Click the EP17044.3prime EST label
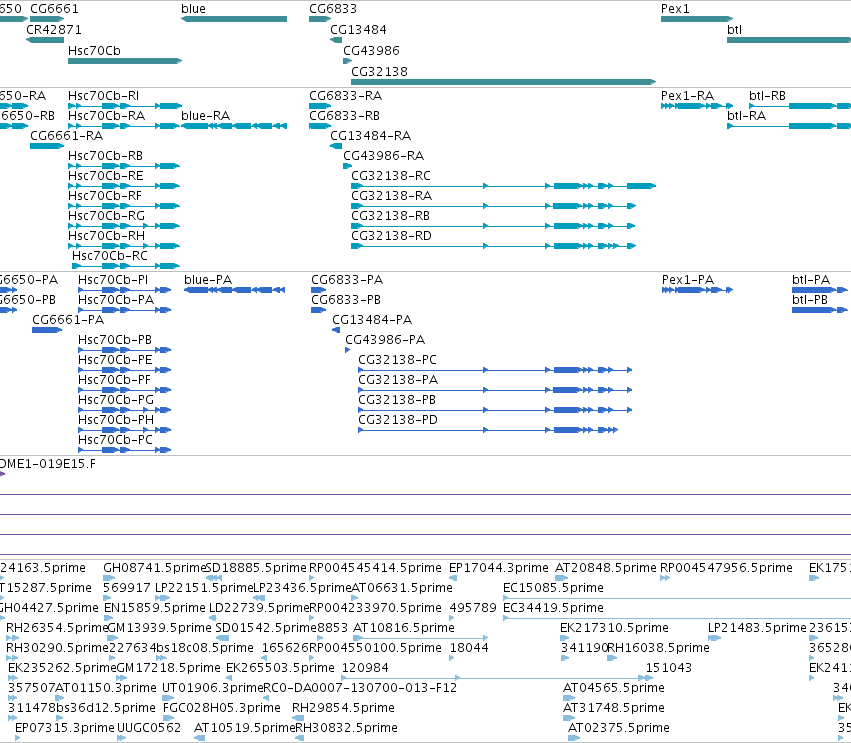 499,568
